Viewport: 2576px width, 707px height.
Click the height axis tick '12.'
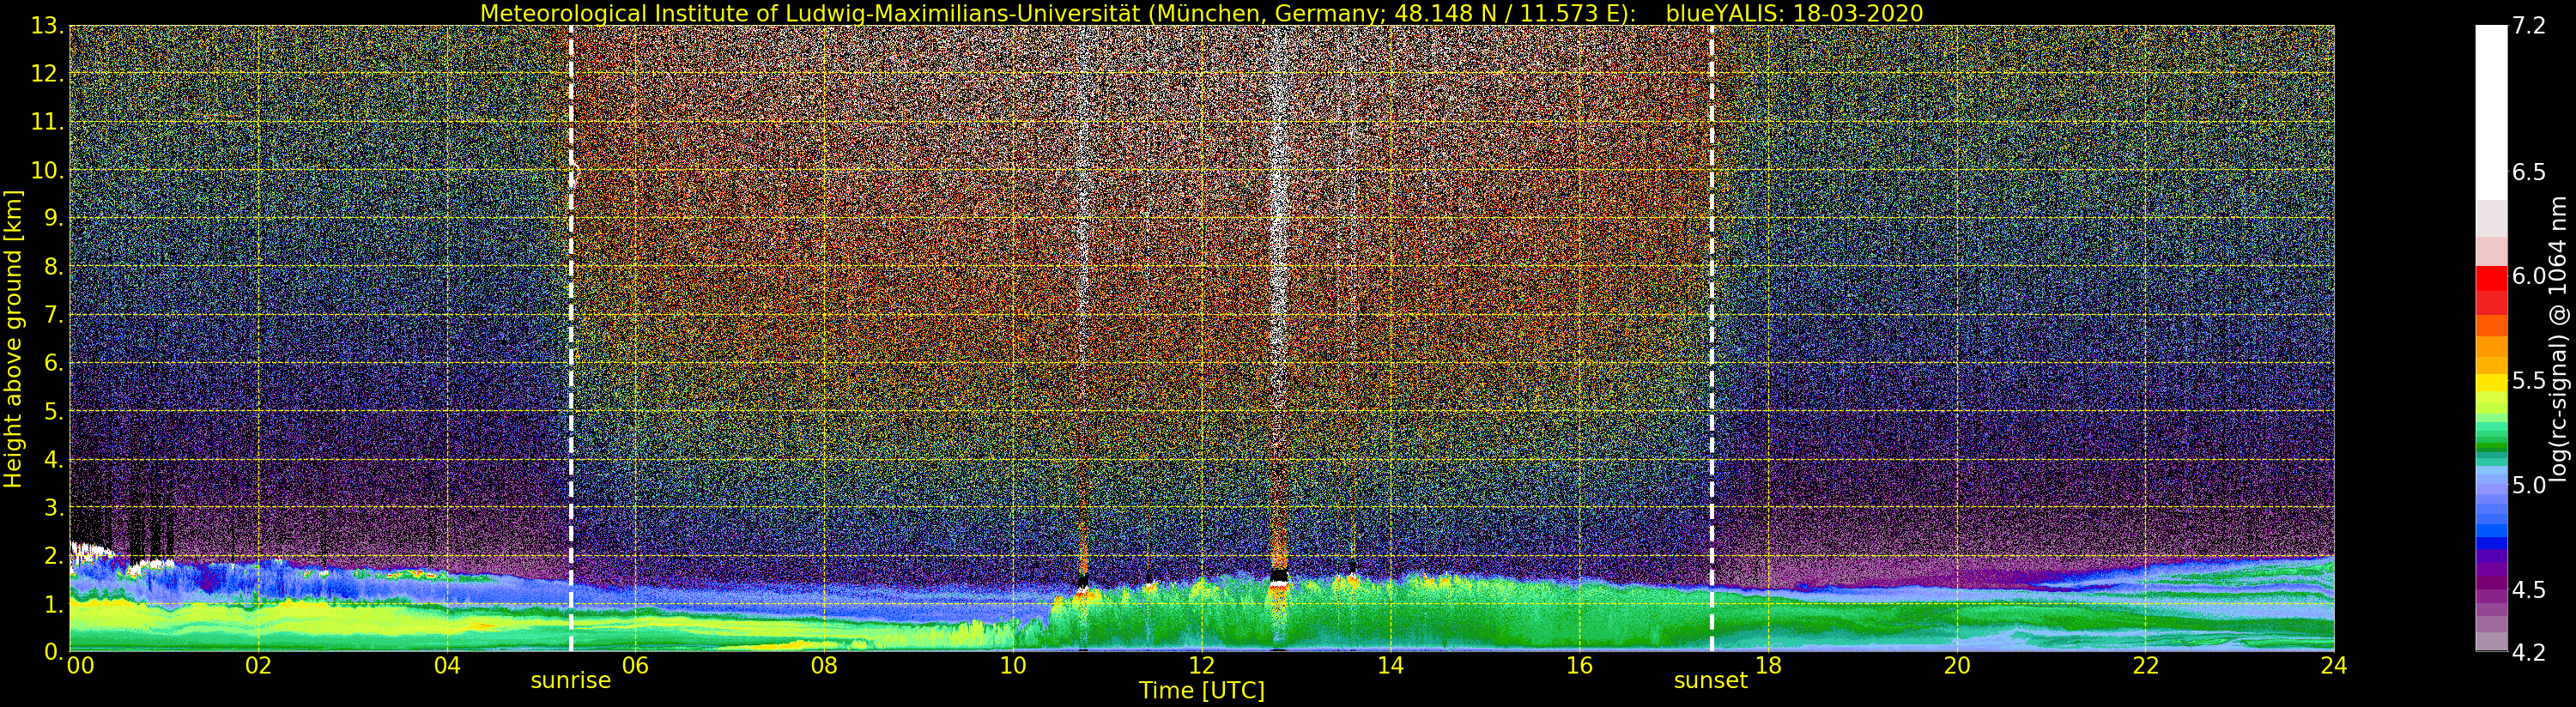[x=47, y=74]
